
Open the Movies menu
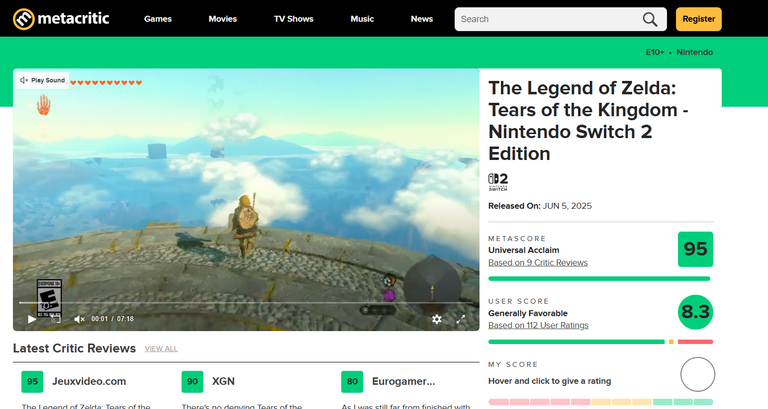pyautogui.click(x=223, y=19)
